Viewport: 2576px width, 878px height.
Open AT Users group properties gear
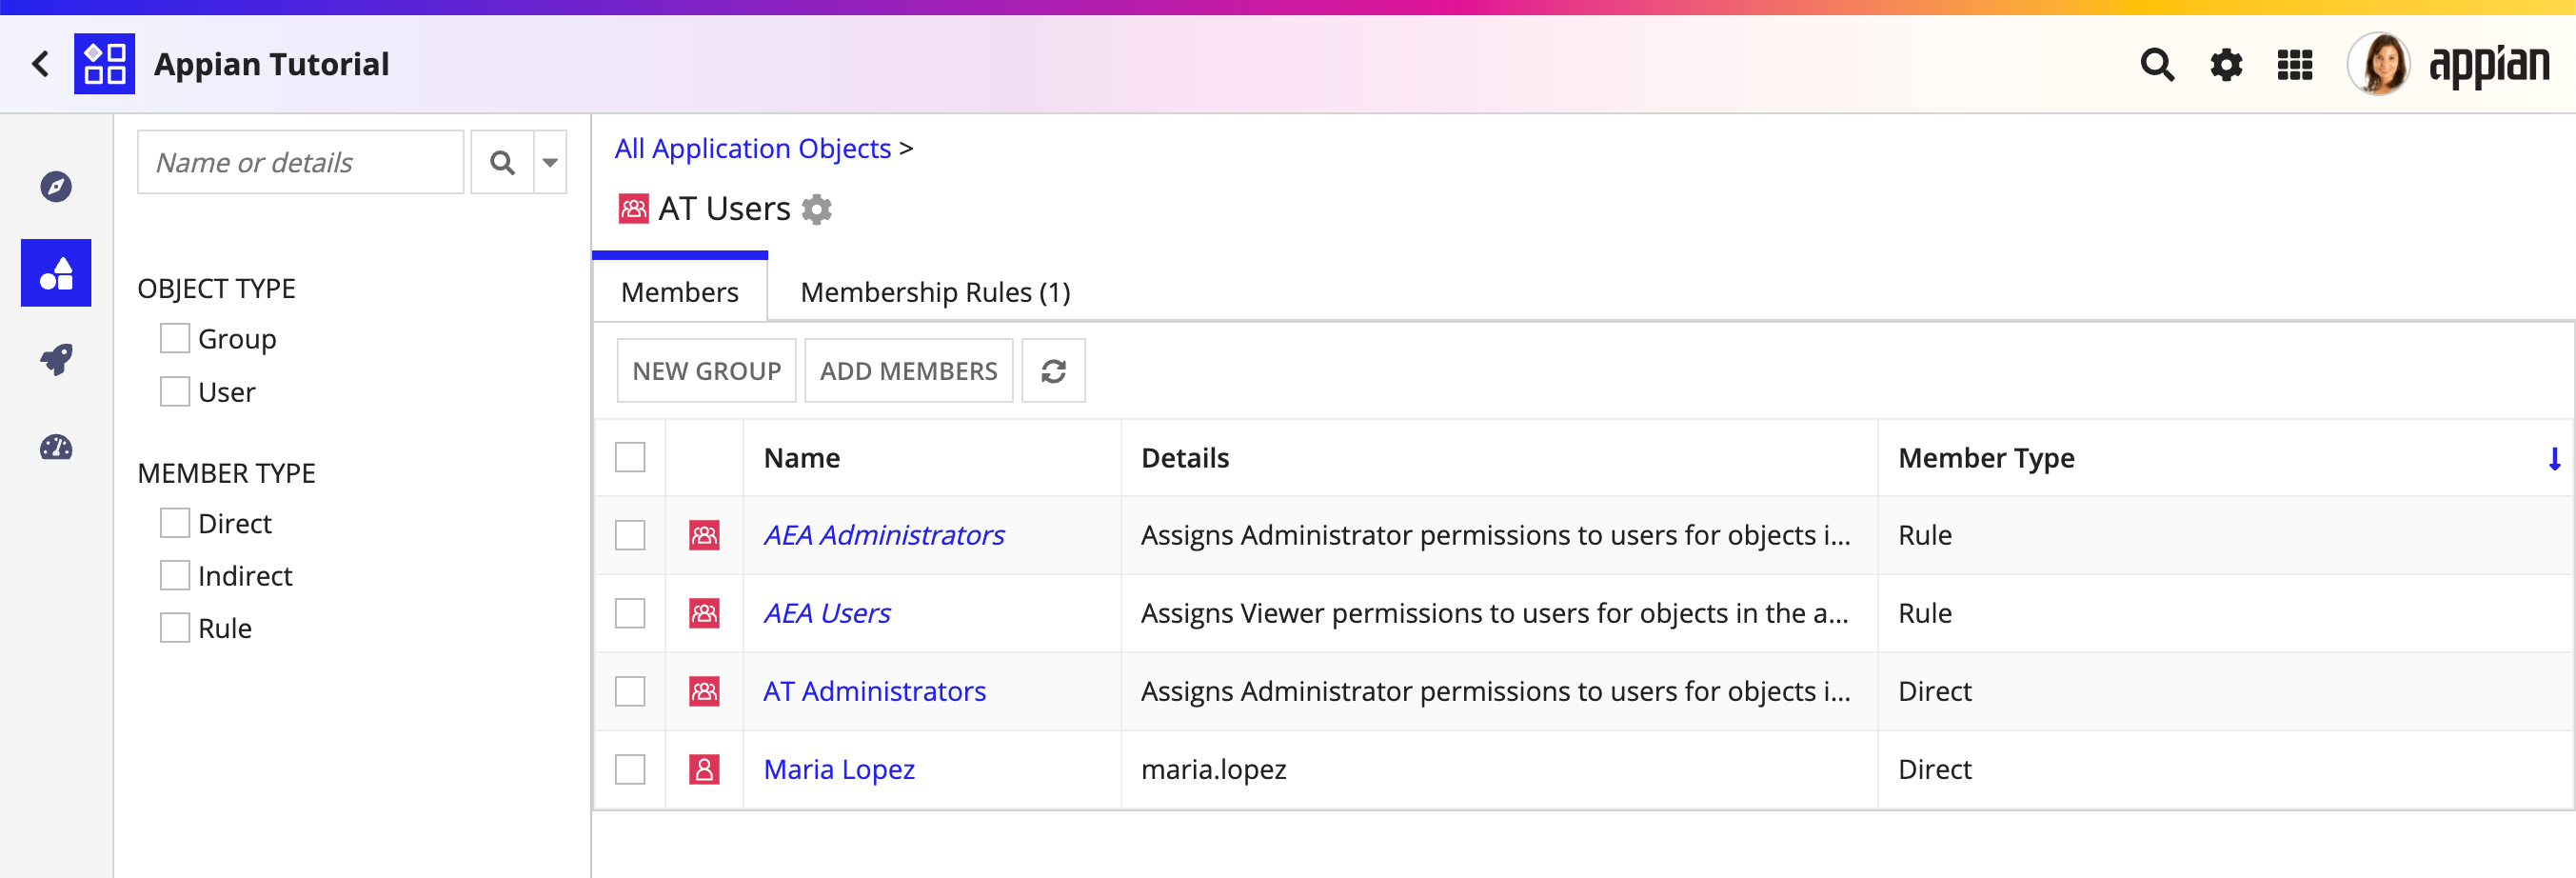click(817, 209)
